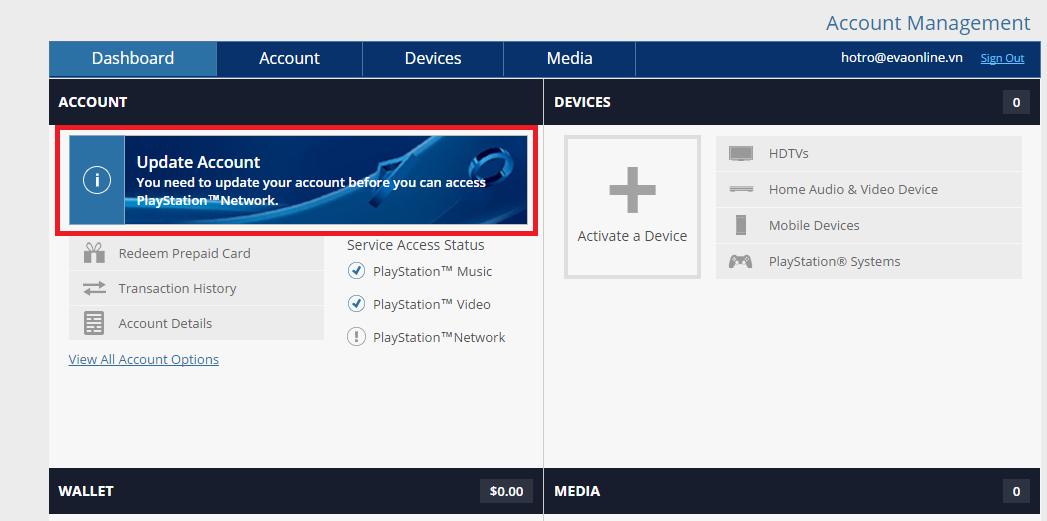Click the Mobile Devices phone icon
The image size is (1047, 521).
click(x=741, y=225)
